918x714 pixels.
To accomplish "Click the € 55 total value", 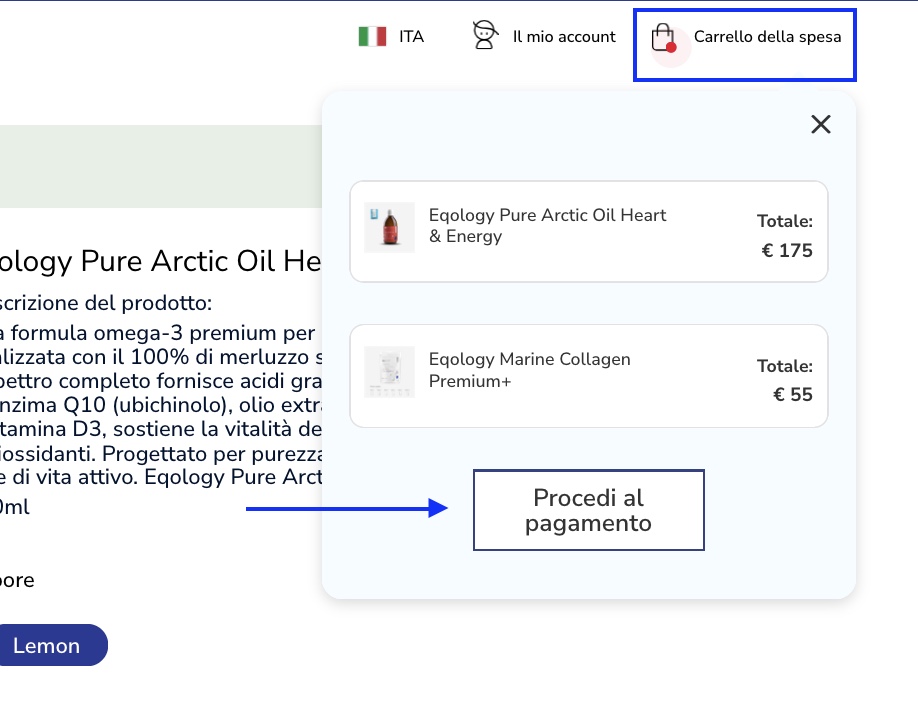I will (x=793, y=394).
